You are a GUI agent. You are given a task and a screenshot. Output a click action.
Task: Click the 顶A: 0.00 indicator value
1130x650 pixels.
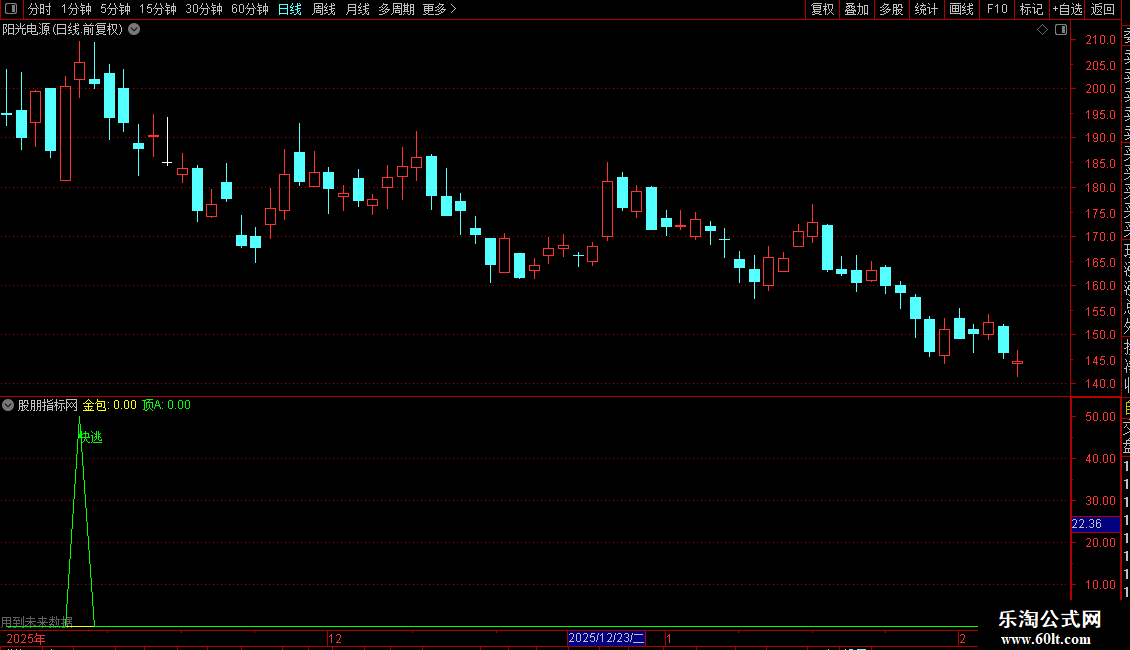166,405
